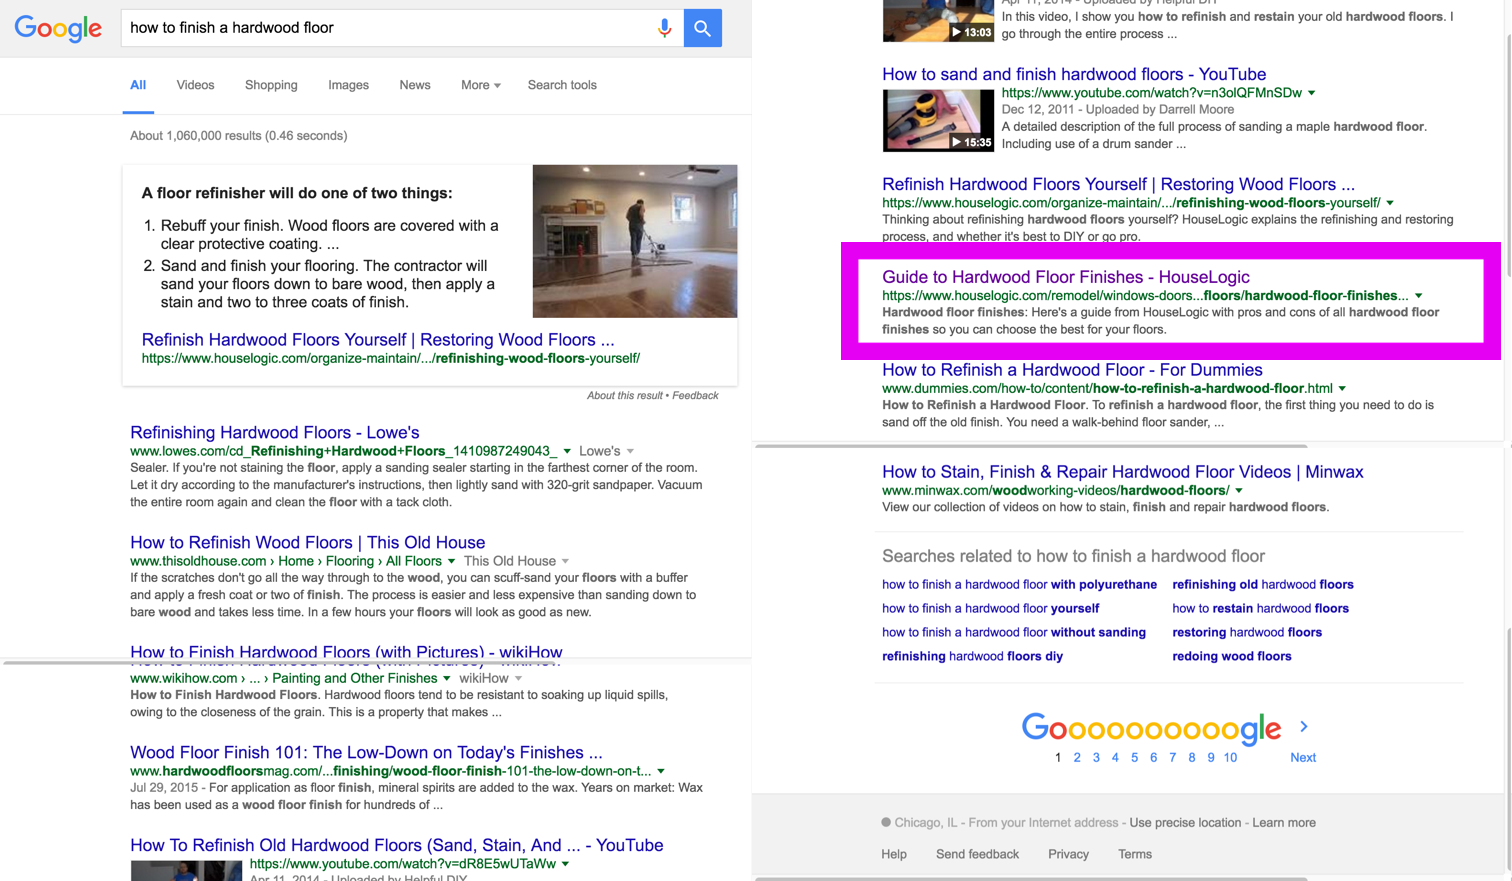1512x881 pixels.
Task: Play the 15:35 sanding video thumbnail
Action: click(x=938, y=120)
